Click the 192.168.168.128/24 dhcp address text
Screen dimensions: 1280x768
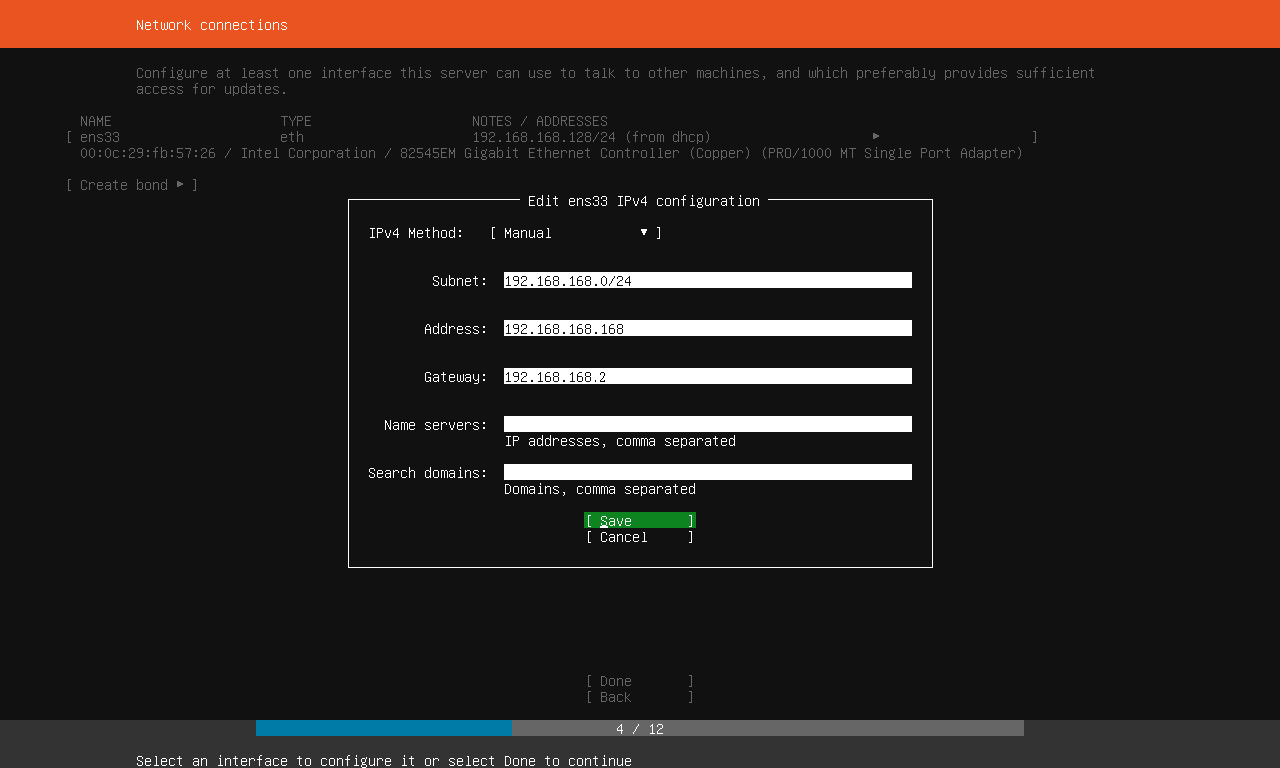590,137
